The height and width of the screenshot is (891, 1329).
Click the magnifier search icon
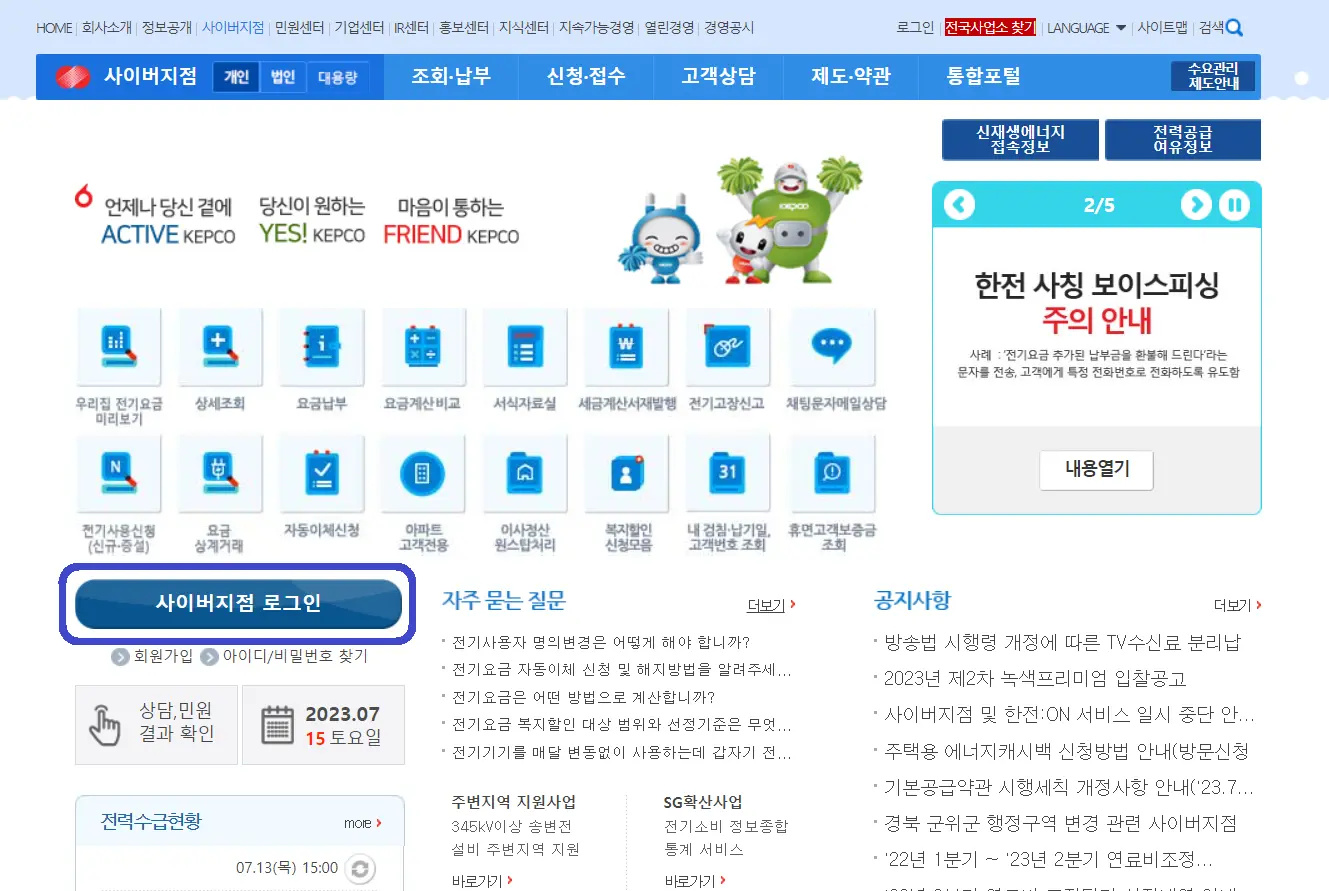1236,28
